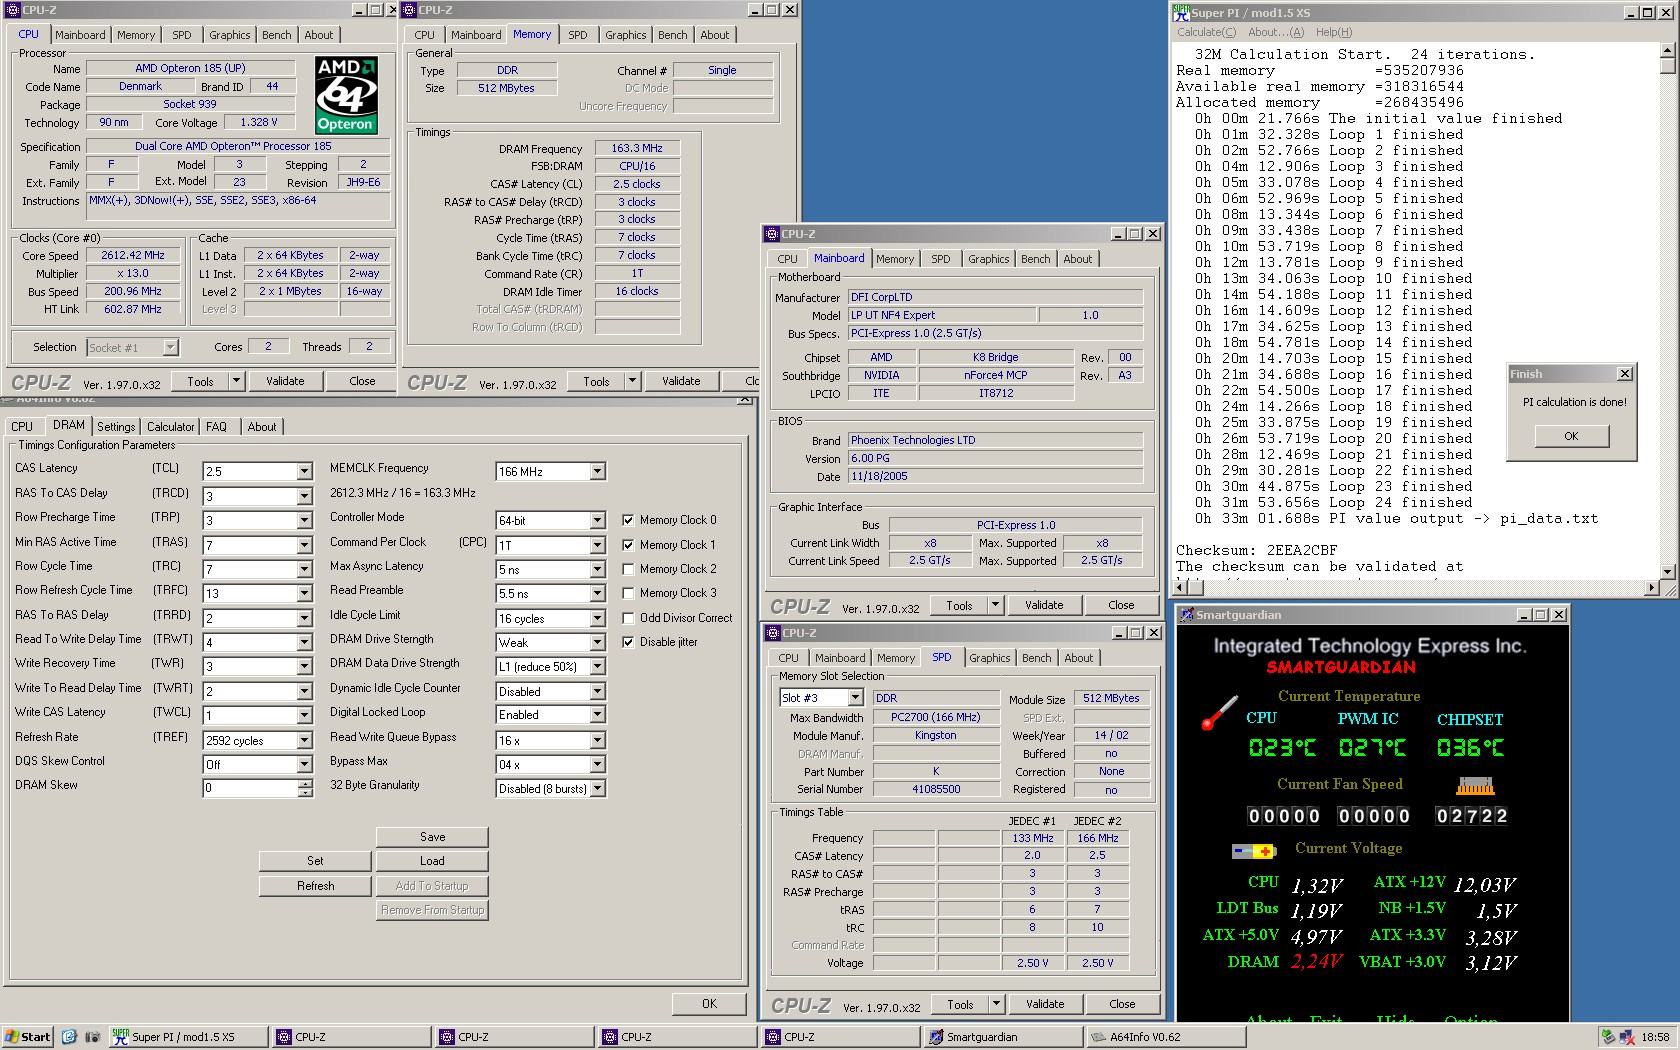The image size is (1680, 1050).
Task: Toggle Disable jitter checkbox
Action: [628, 642]
